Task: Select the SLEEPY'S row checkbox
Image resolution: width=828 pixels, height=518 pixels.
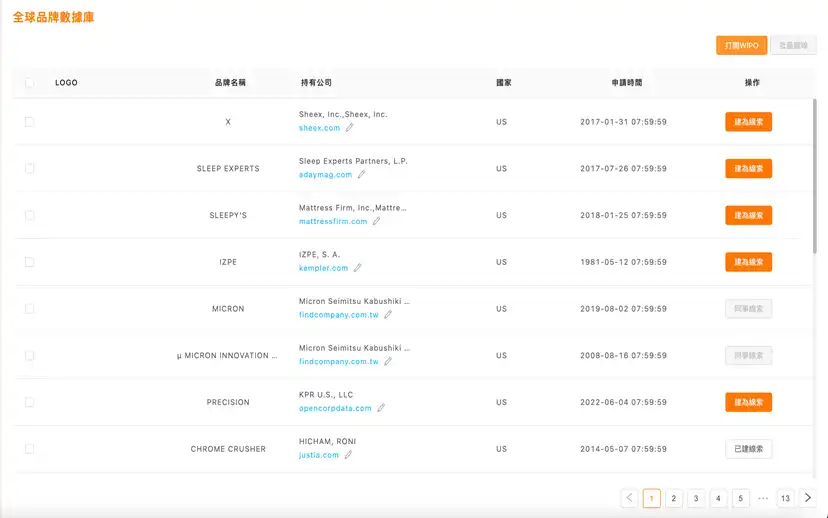Action: (30, 215)
